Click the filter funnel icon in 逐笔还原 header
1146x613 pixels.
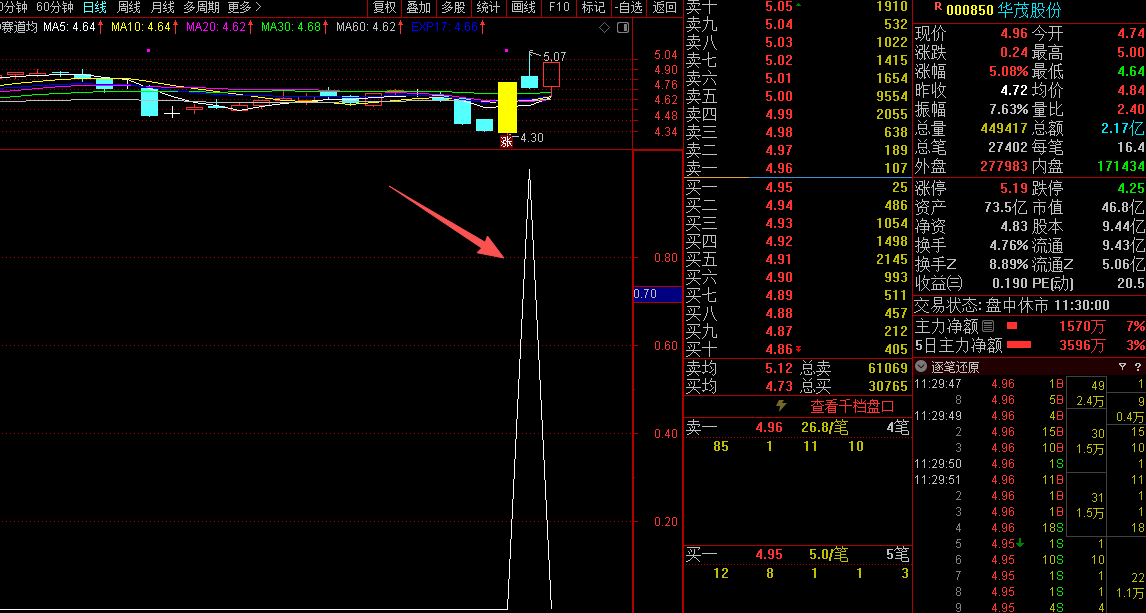click(1122, 367)
